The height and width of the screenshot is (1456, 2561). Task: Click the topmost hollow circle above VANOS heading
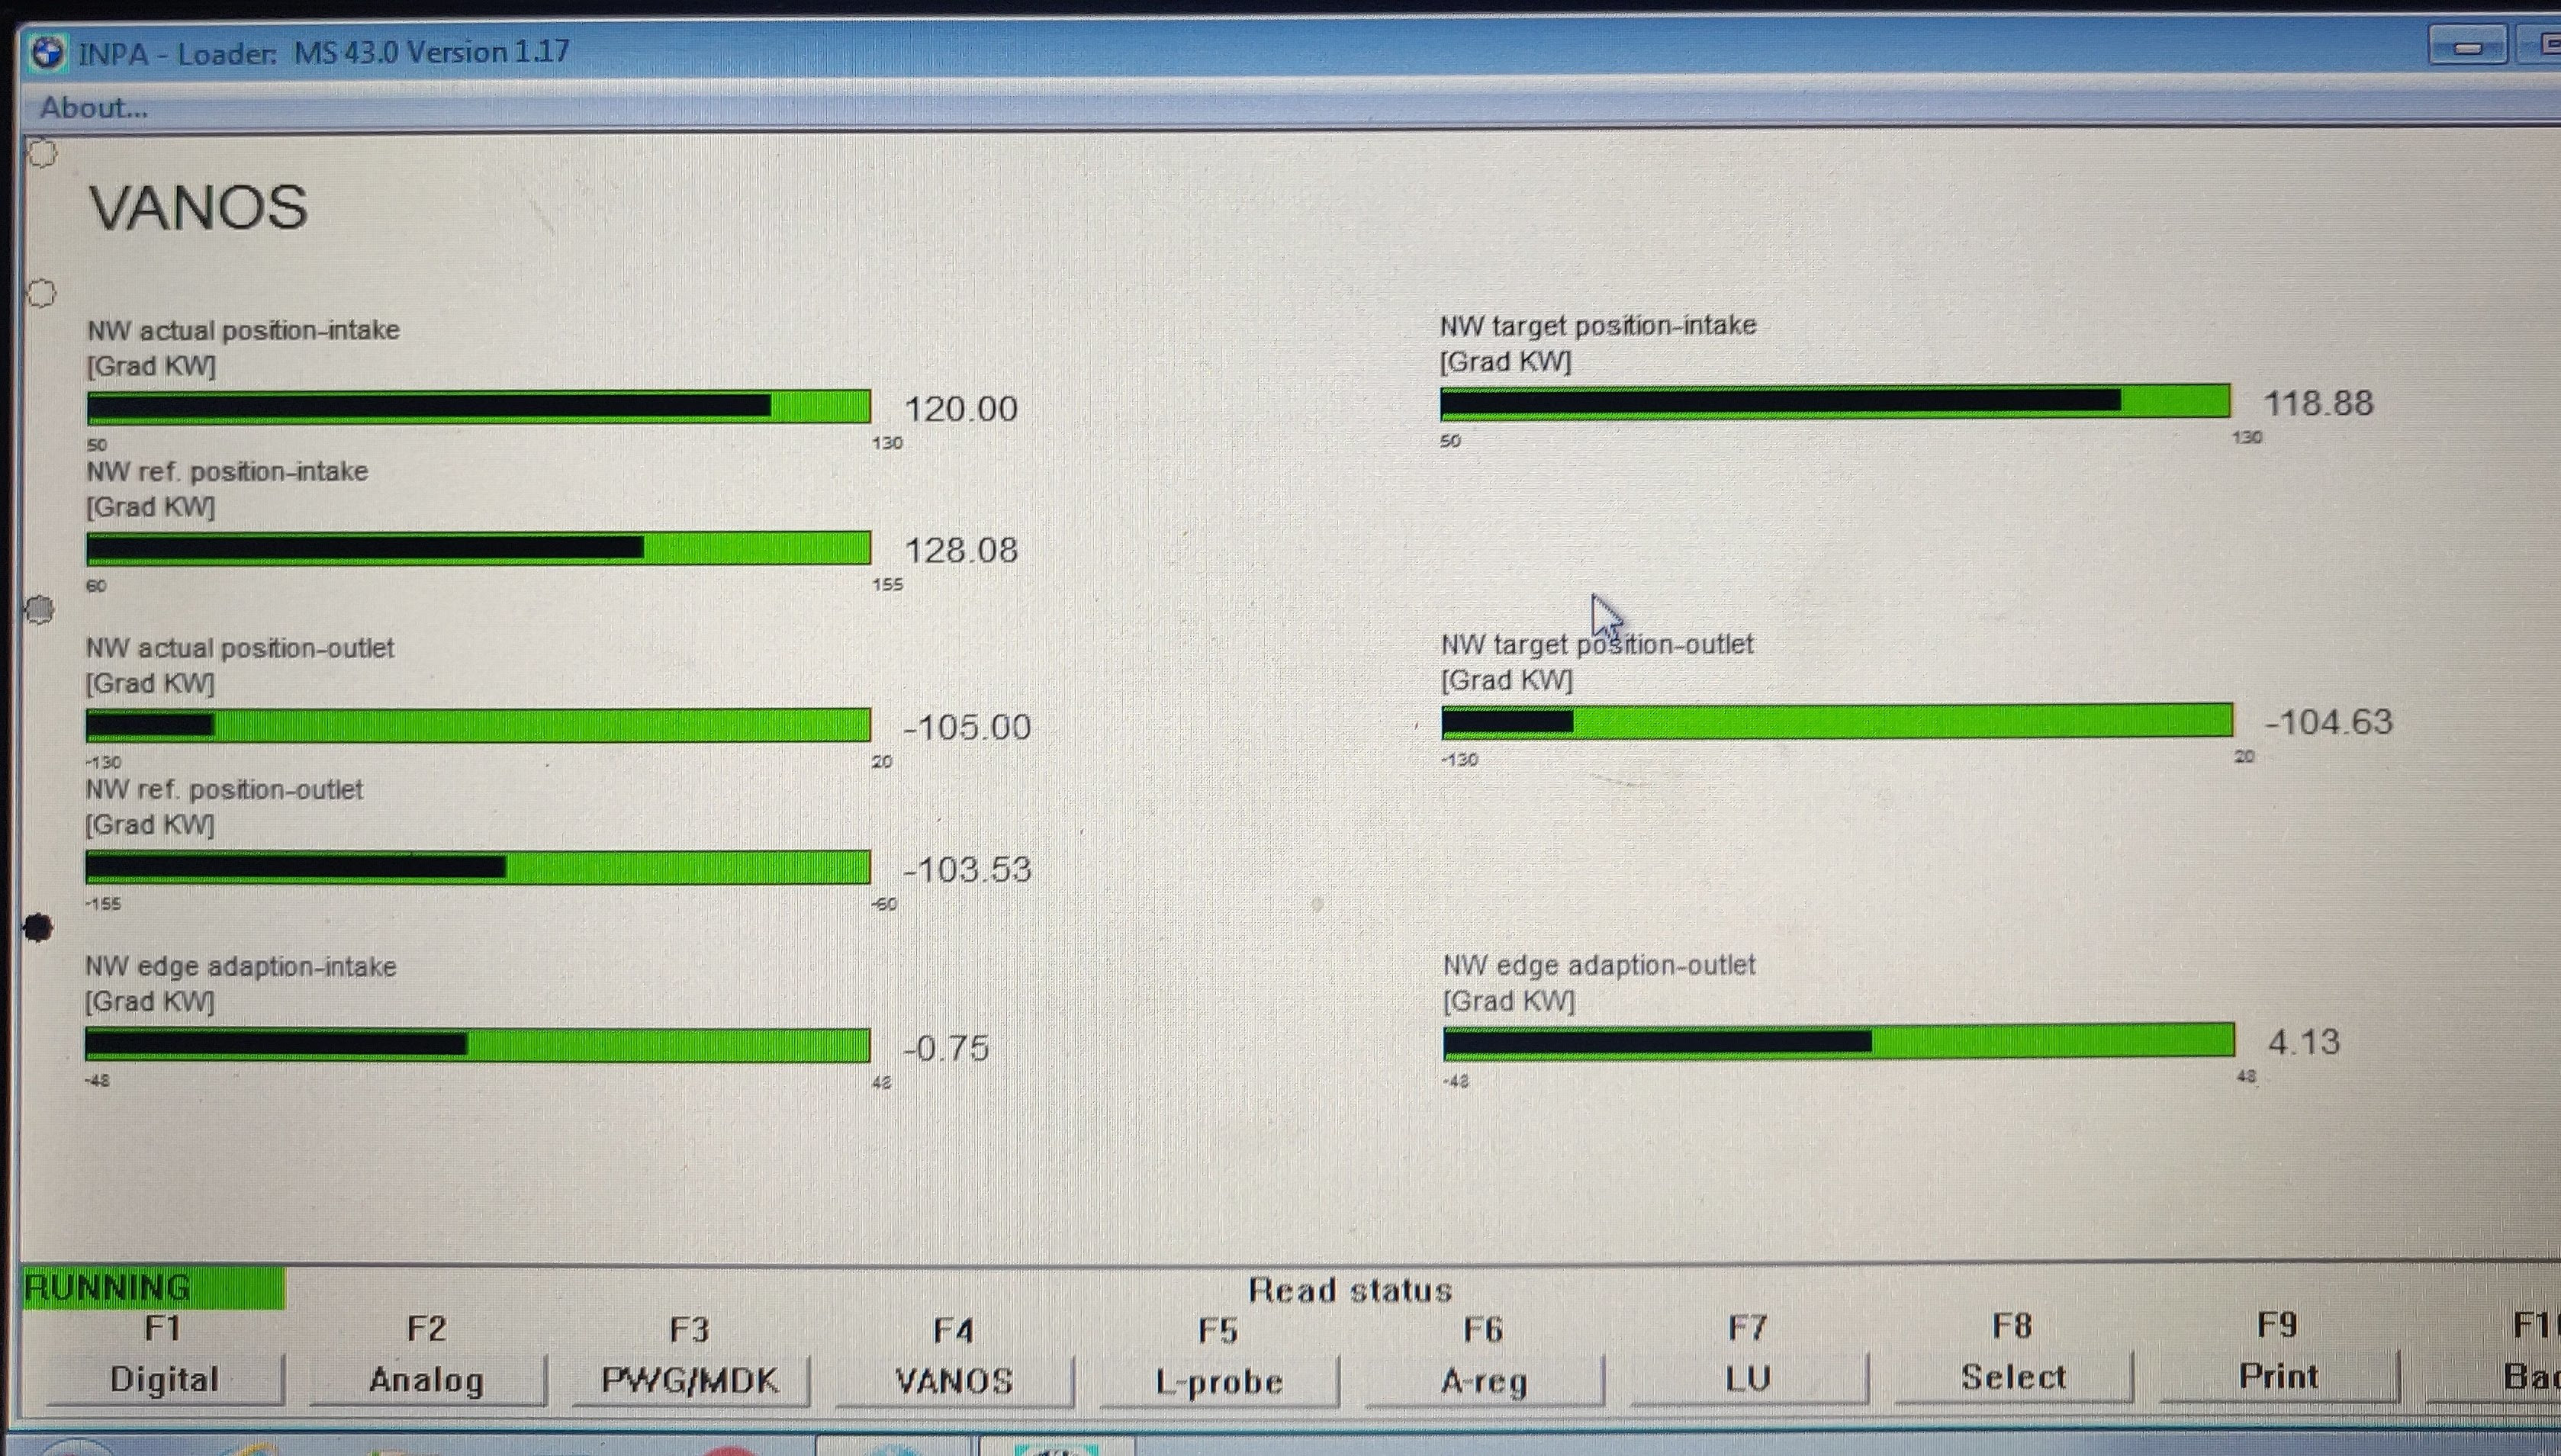click(42, 153)
